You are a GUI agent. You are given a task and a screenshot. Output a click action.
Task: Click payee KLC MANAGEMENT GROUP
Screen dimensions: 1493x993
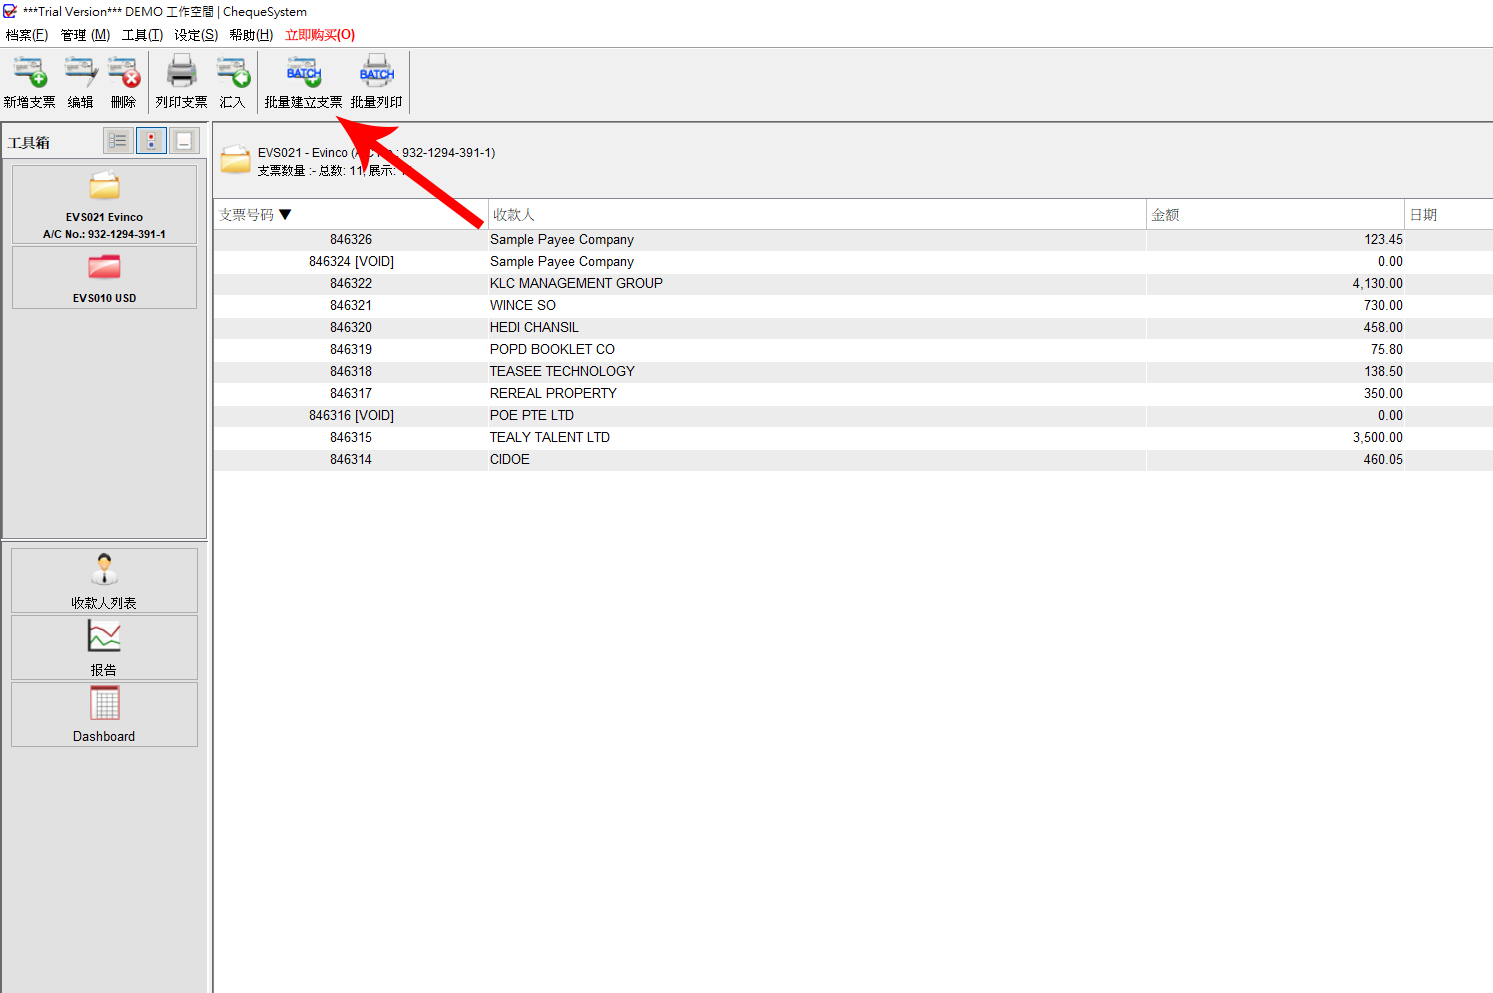click(x=576, y=284)
